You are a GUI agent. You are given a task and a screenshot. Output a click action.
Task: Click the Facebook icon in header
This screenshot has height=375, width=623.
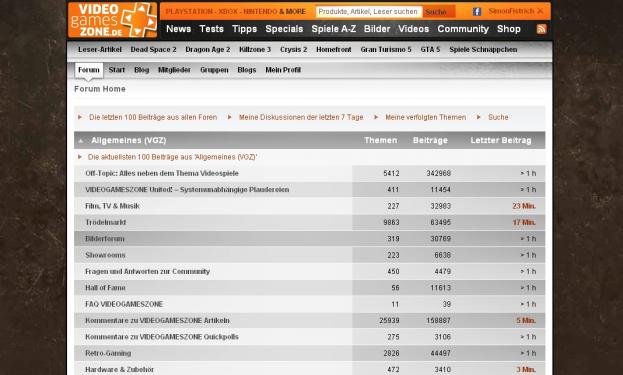coord(477,12)
